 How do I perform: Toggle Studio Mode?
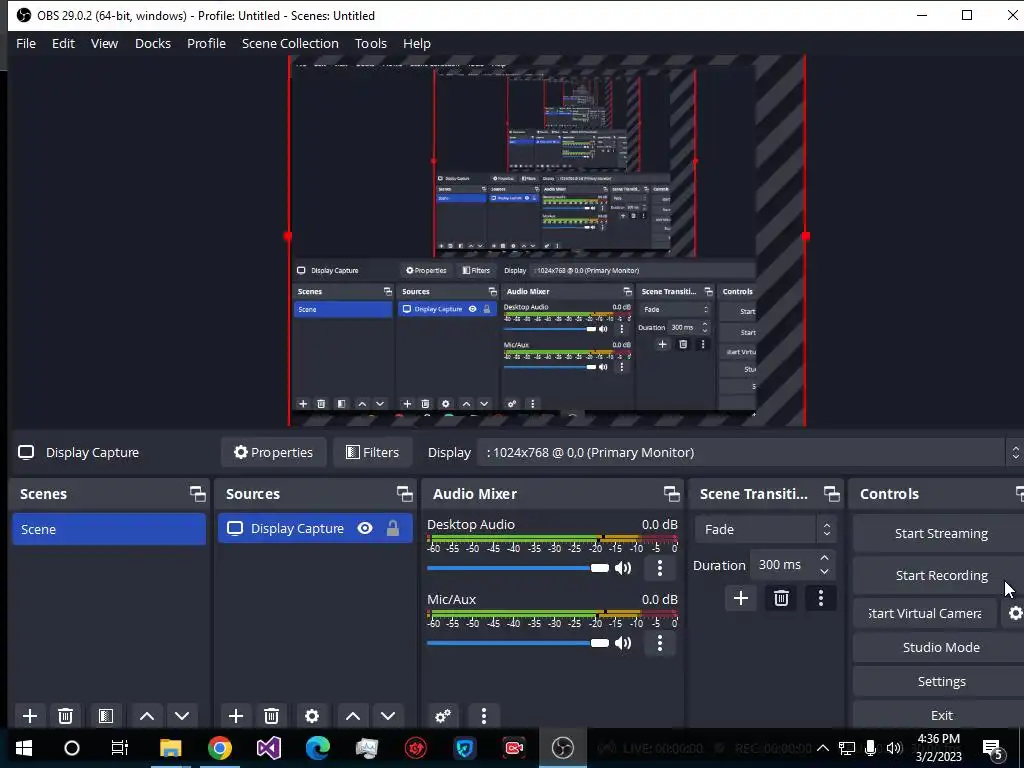click(940, 647)
